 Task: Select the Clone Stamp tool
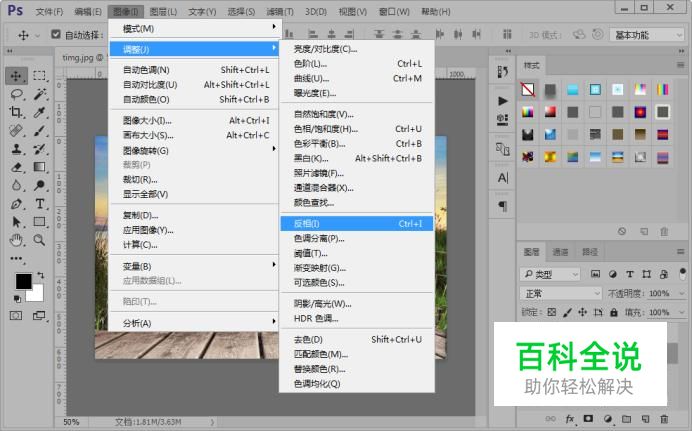[x=16, y=149]
